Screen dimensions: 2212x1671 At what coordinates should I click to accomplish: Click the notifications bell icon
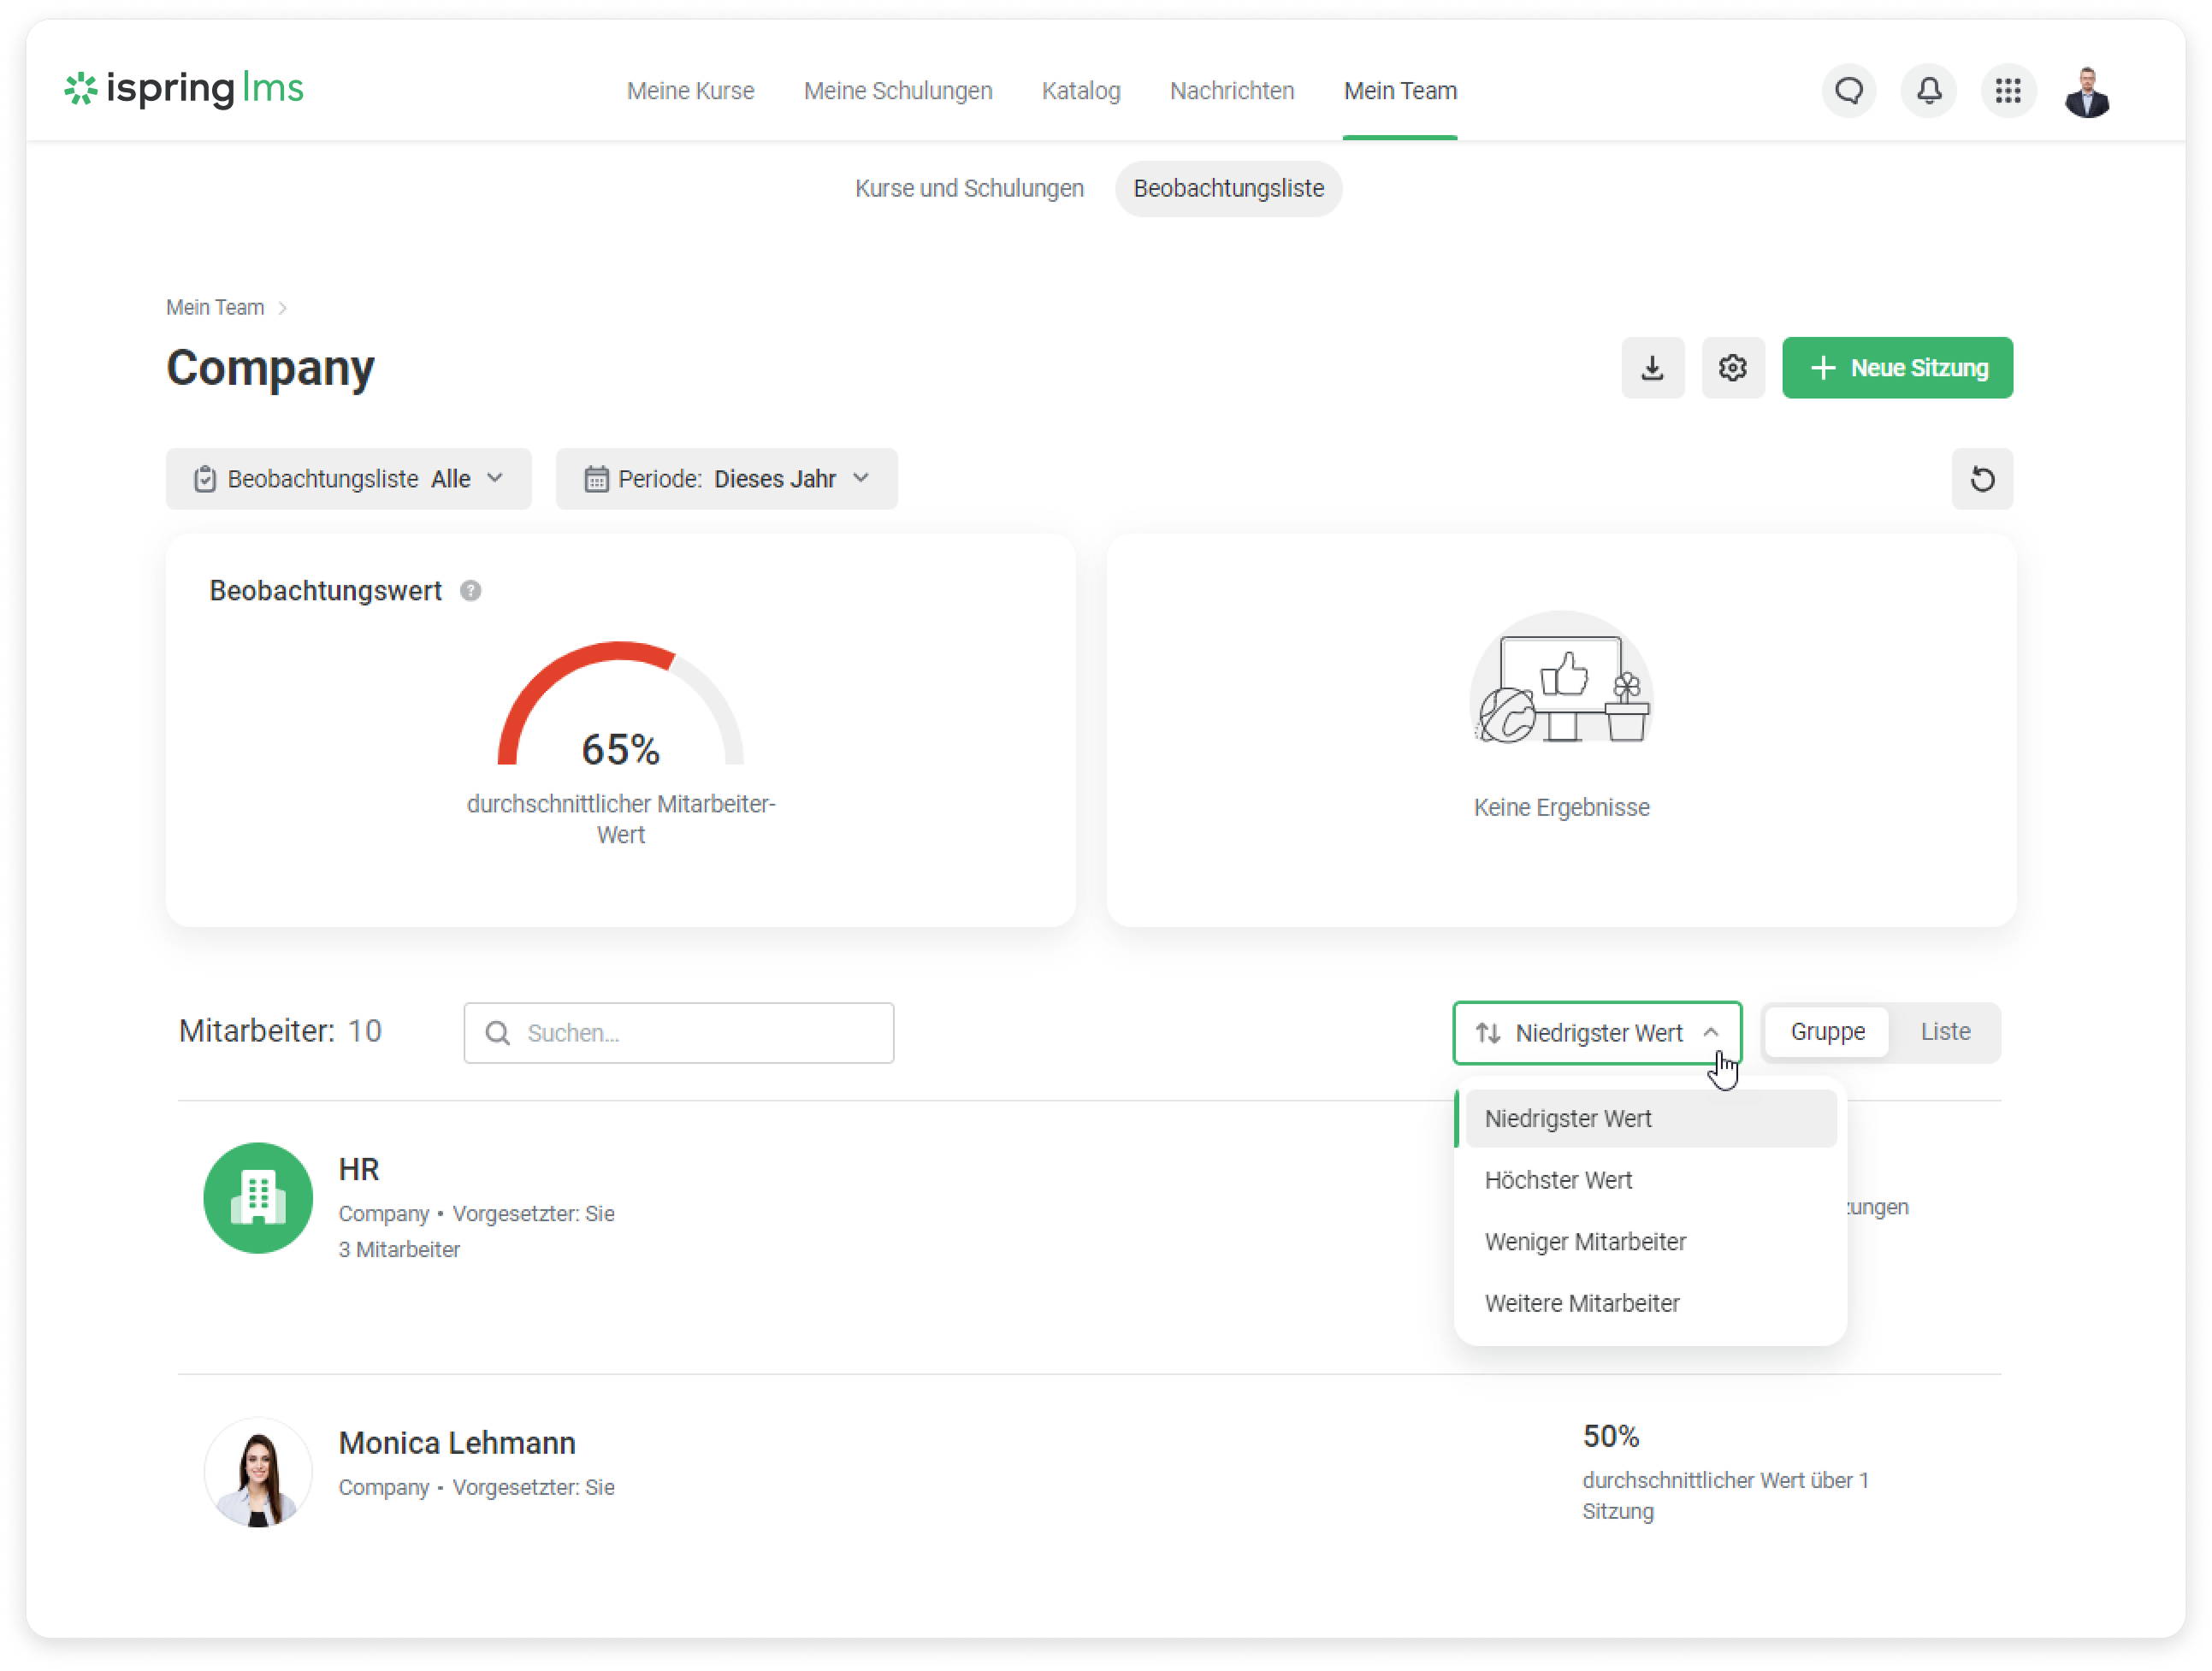[1928, 91]
